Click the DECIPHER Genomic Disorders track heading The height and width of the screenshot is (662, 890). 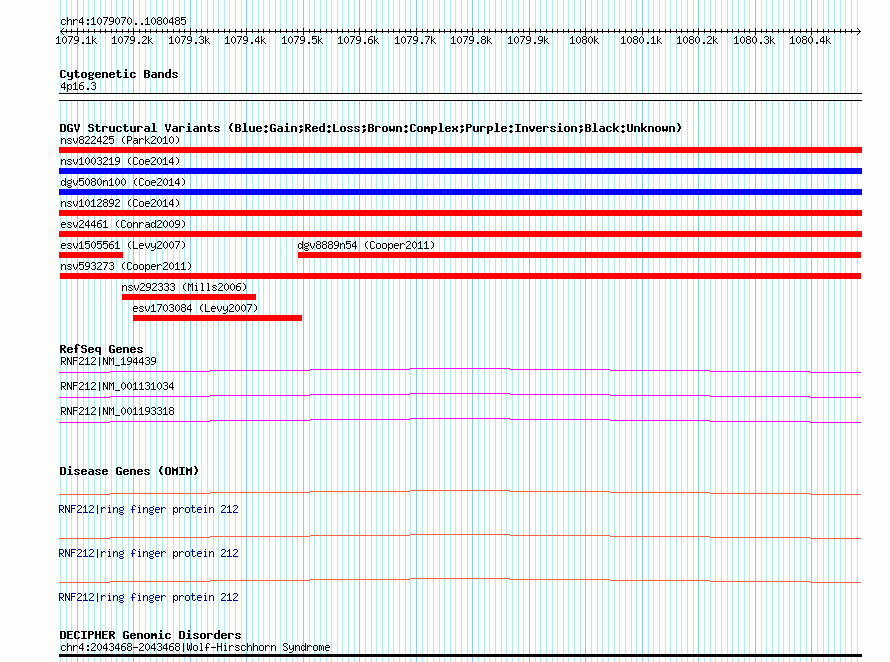coord(150,635)
